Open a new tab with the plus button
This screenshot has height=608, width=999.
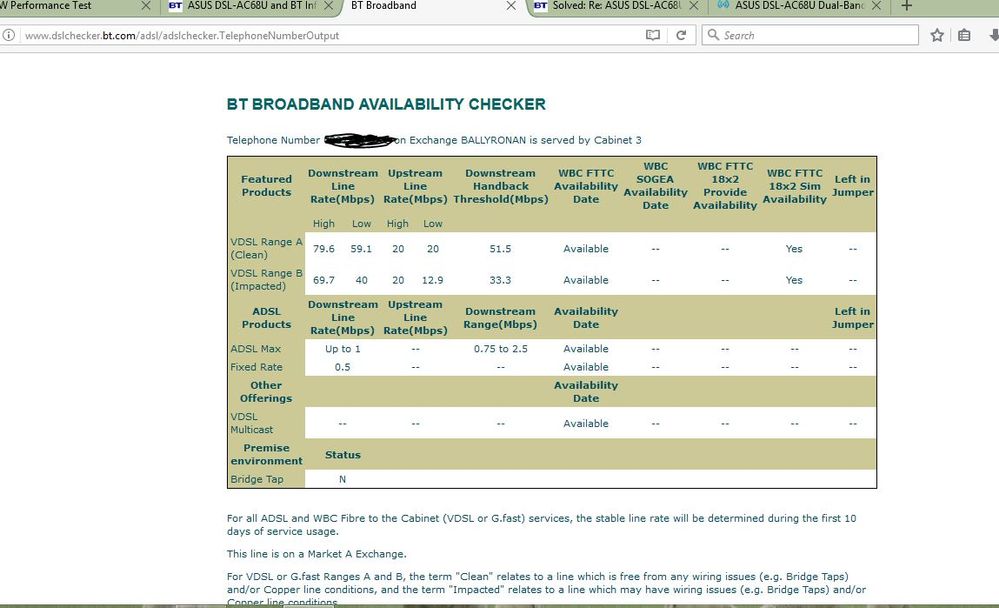[x=907, y=6]
